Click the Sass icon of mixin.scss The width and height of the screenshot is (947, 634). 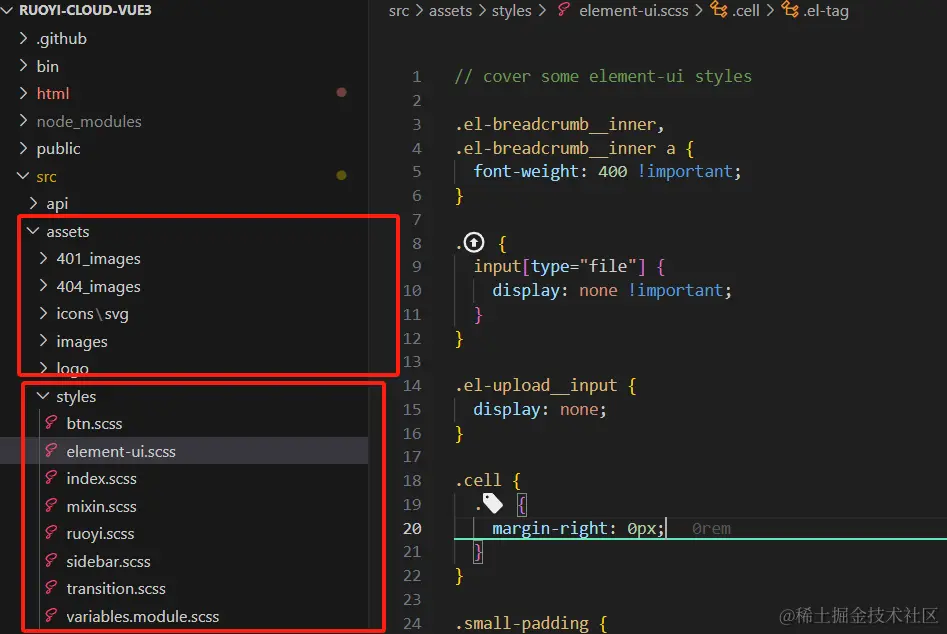[51, 505]
